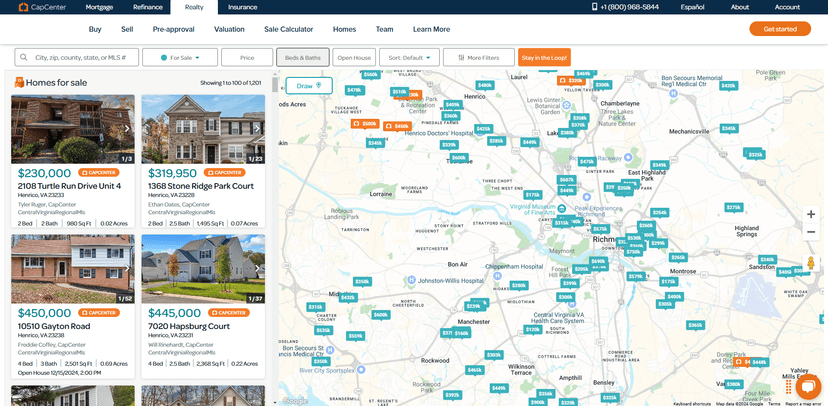Open the Insurance tab

click(x=242, y=7)
